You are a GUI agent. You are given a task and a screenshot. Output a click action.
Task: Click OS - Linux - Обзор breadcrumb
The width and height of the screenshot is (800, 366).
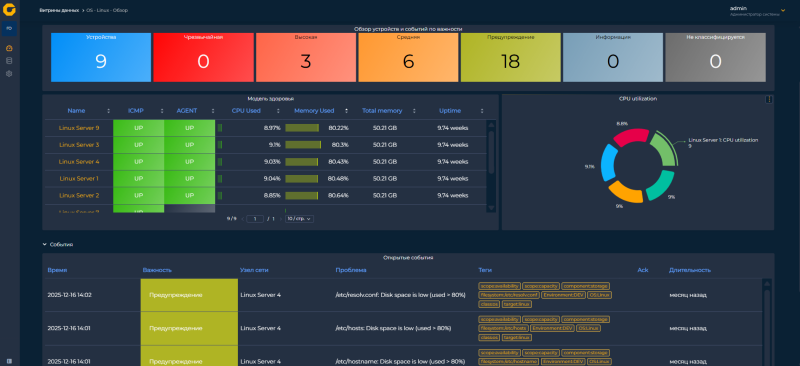(107, 10)
